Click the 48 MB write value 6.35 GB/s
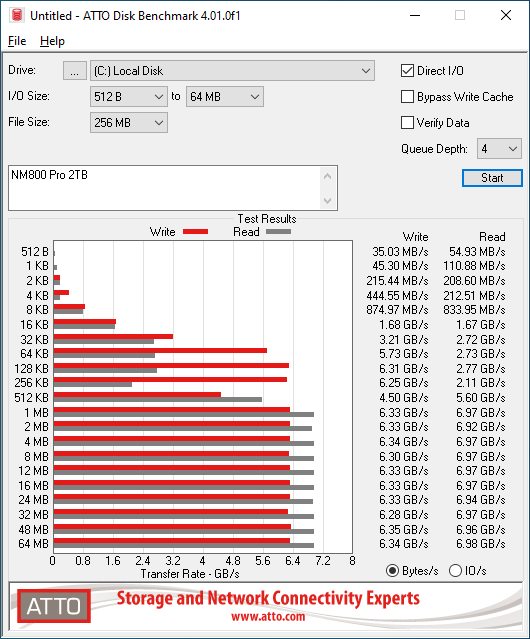530x639 pixels. 404,530
